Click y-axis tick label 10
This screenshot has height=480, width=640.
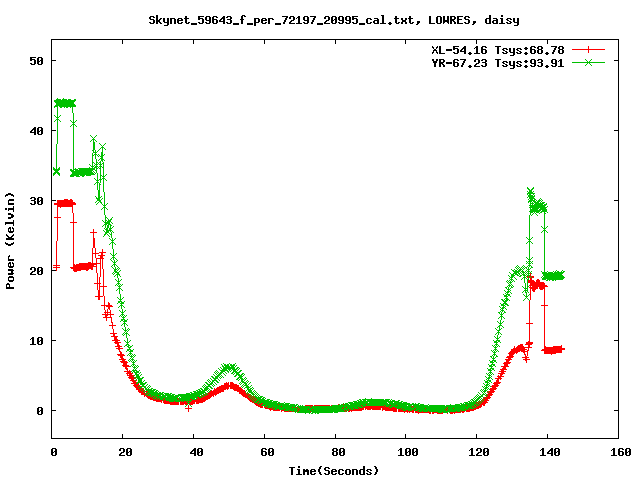pyautogui.click(x=36, y=341)
